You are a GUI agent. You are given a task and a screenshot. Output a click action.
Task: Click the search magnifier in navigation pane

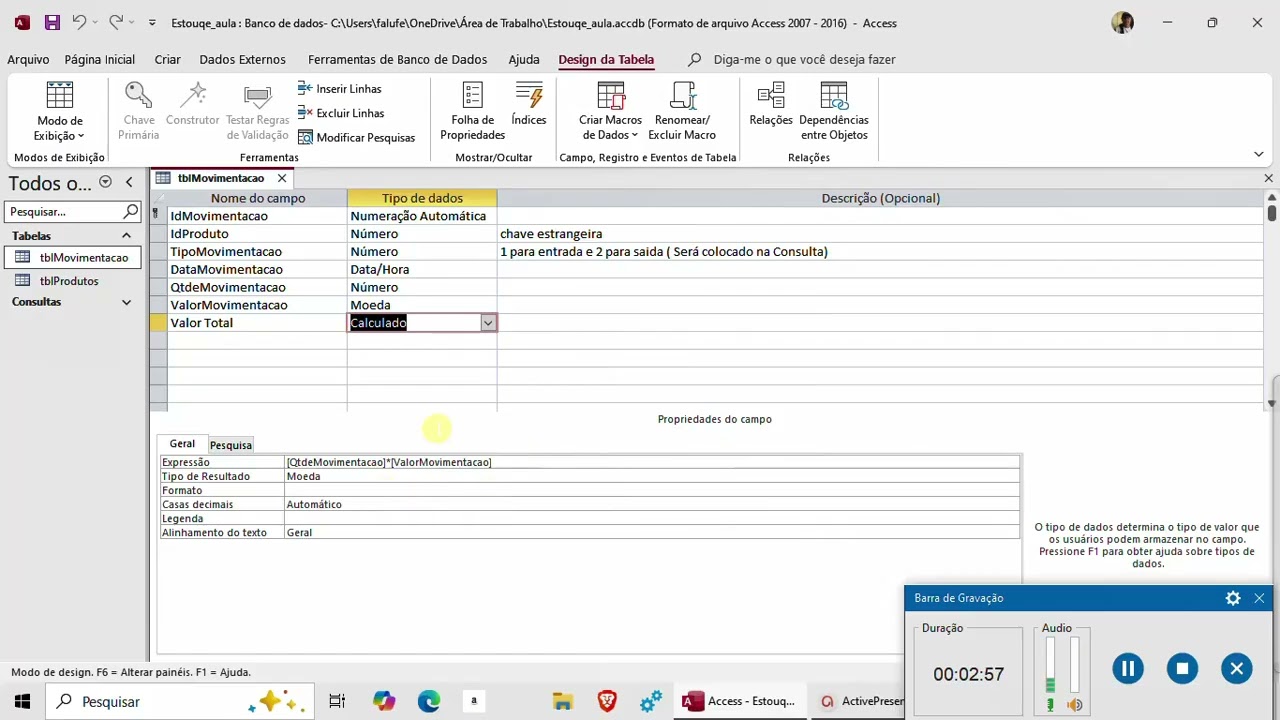(131, 211)
